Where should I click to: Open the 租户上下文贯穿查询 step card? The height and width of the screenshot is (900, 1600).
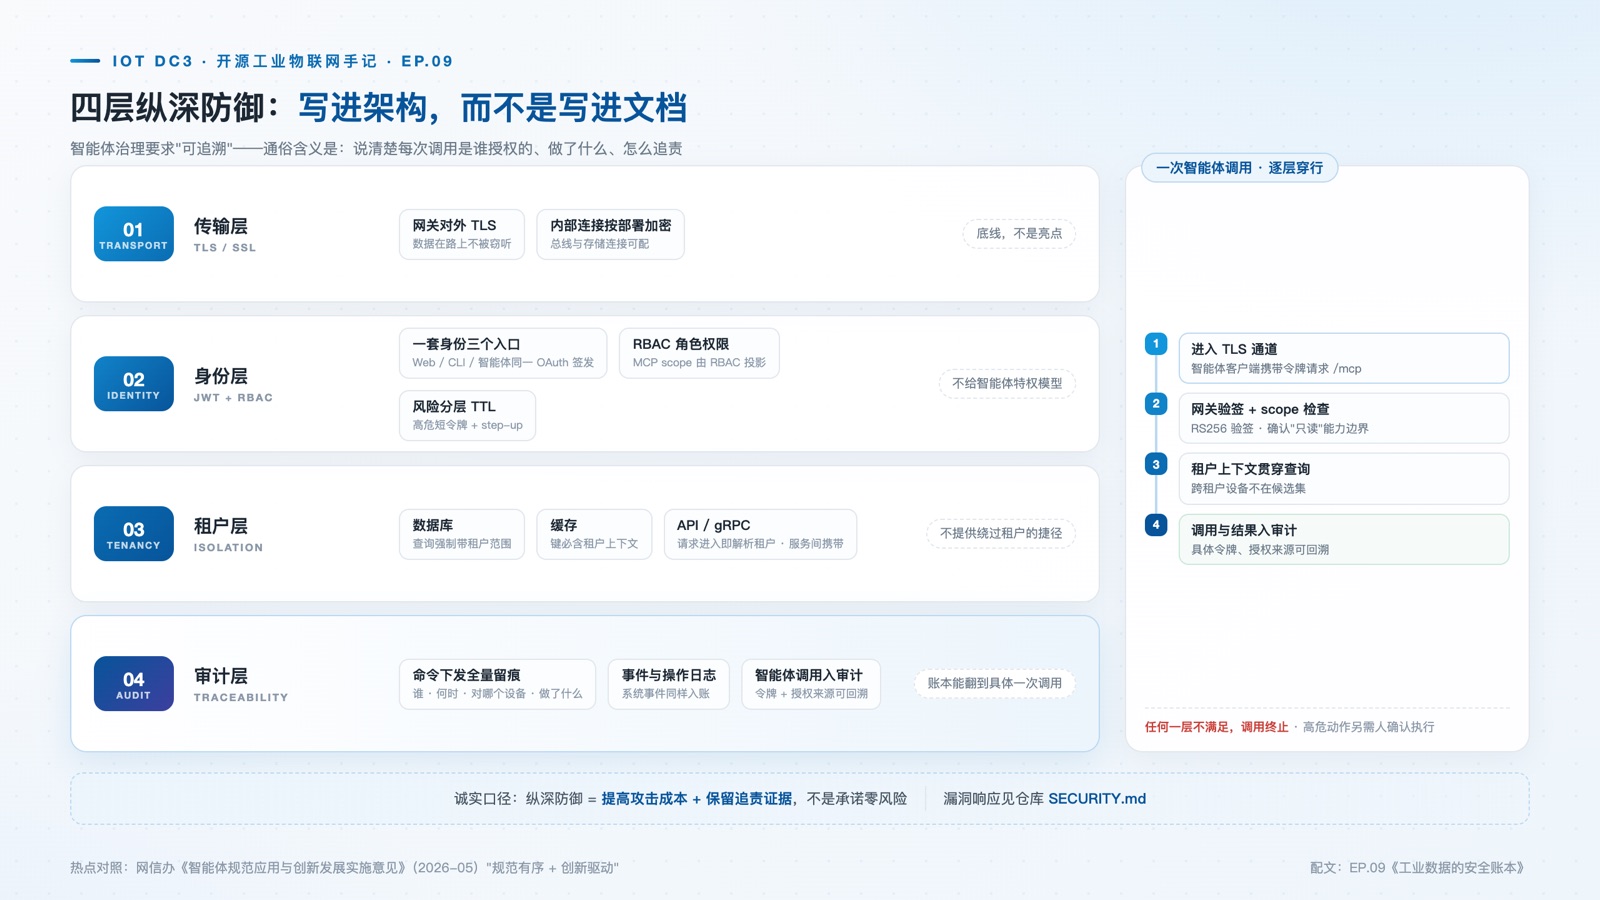pos(1344,479)
